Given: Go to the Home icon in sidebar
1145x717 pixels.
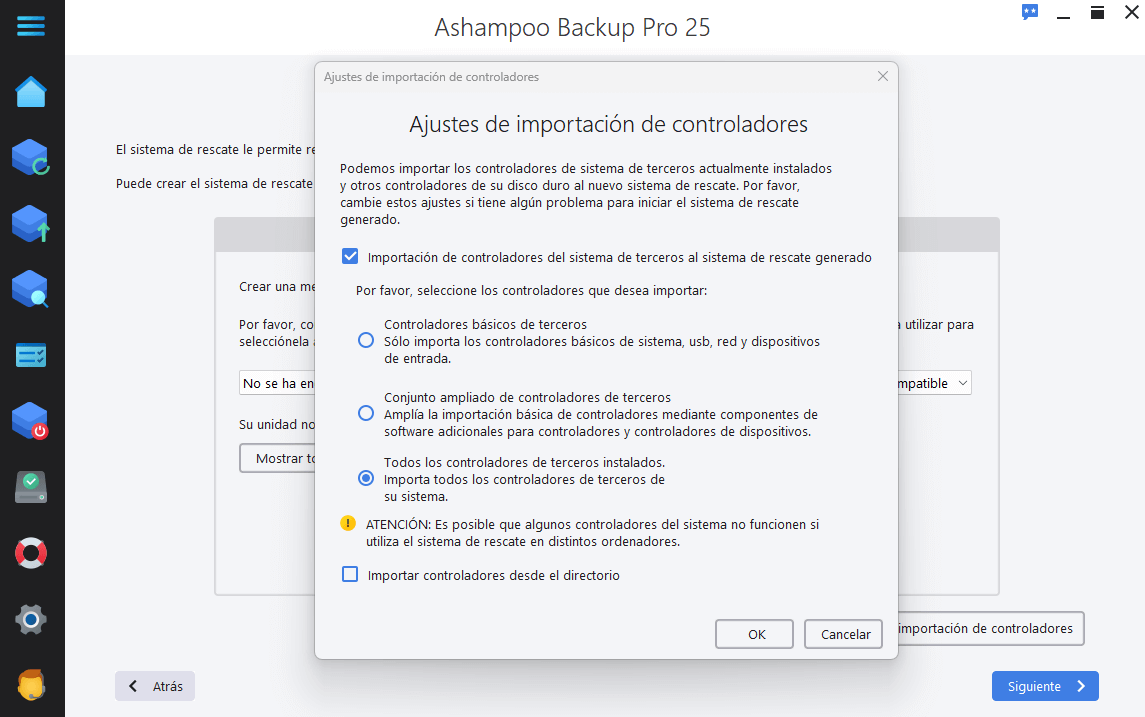Looking at the screenshot, I should click(x=31, y=92).
